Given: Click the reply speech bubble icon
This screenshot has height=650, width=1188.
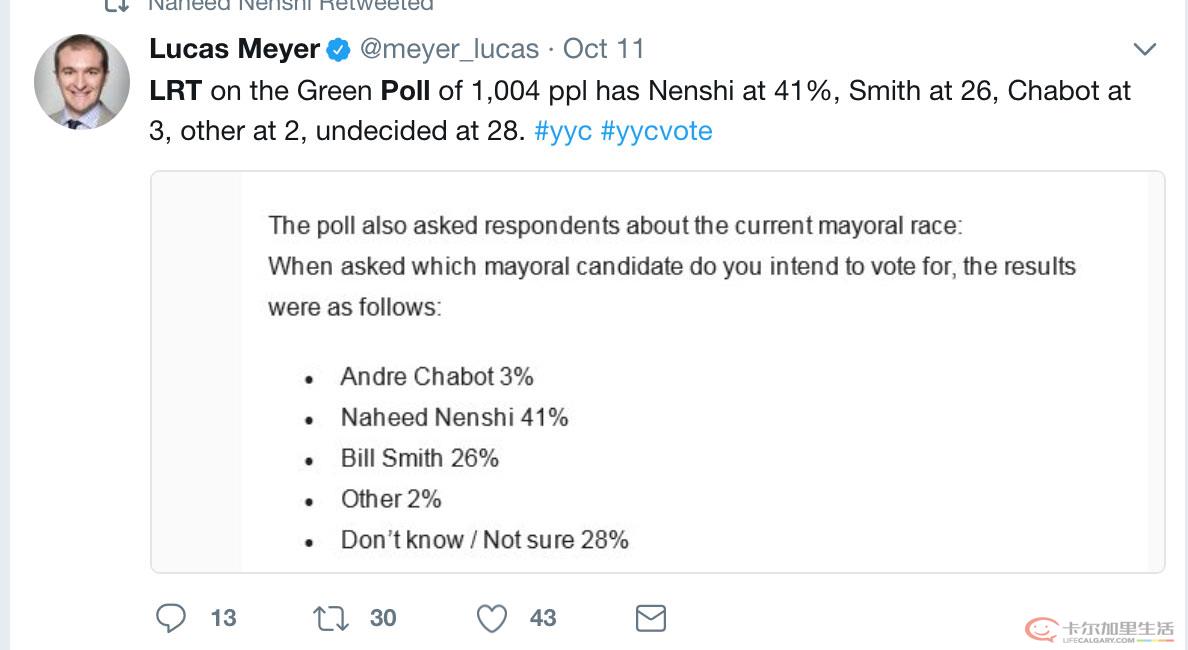Looking at the screenshot, I should point(171,618).
